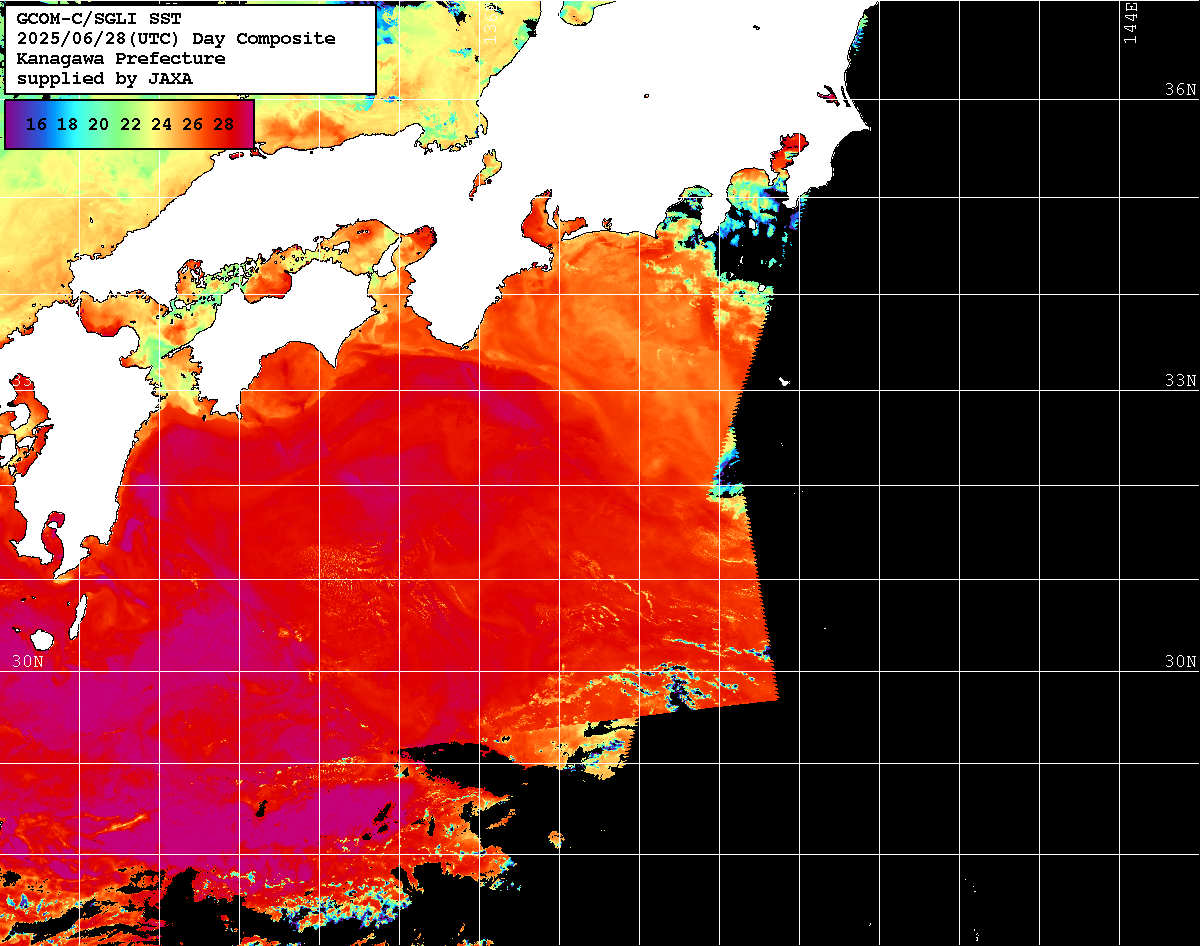Click the 26 label on temperature legend

point(193,125)
